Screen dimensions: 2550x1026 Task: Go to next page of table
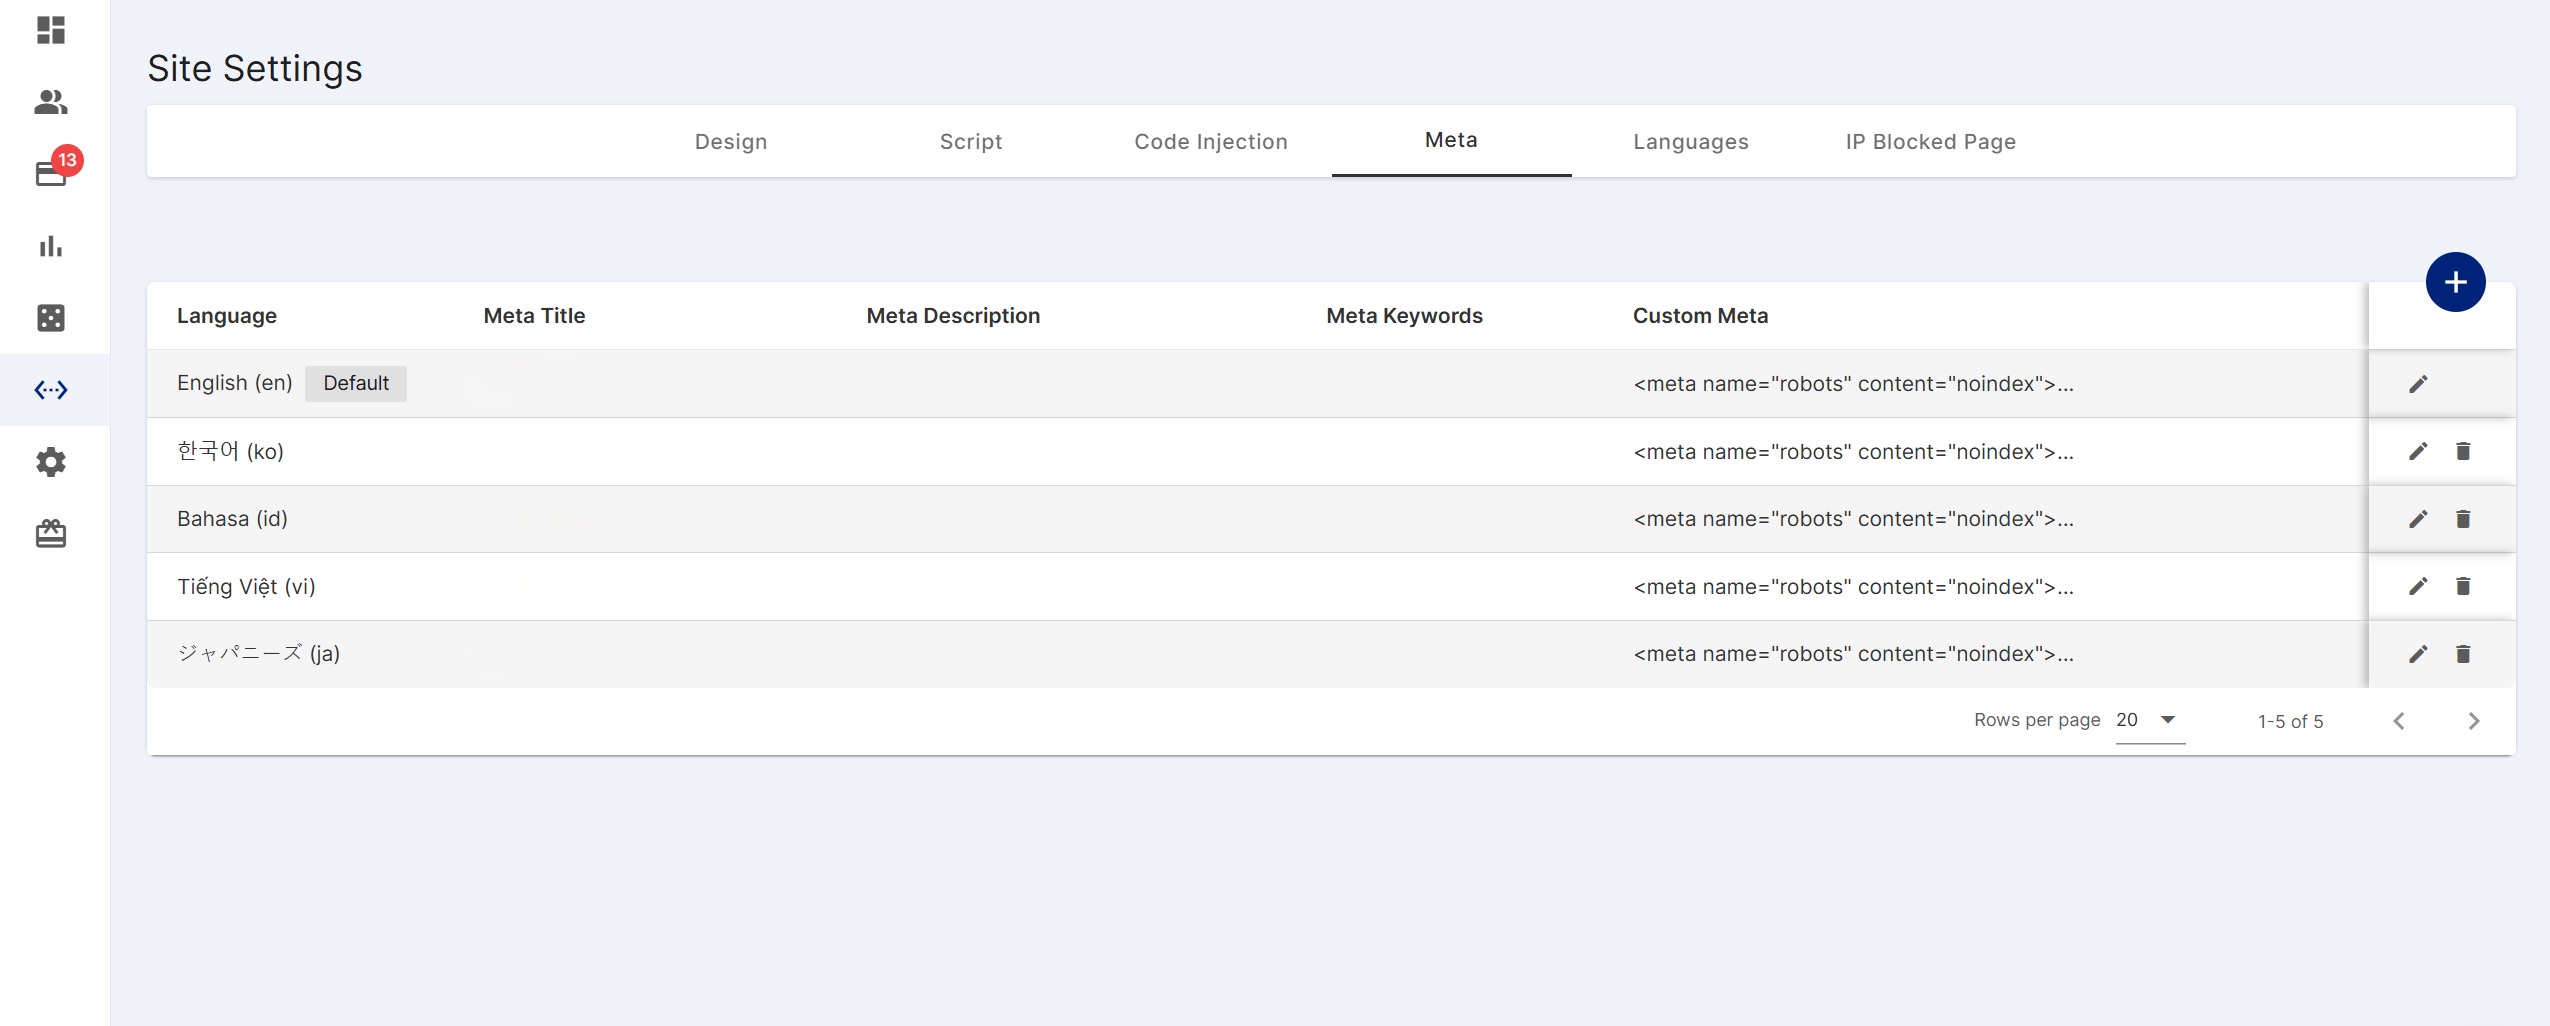coord(2473,721)
